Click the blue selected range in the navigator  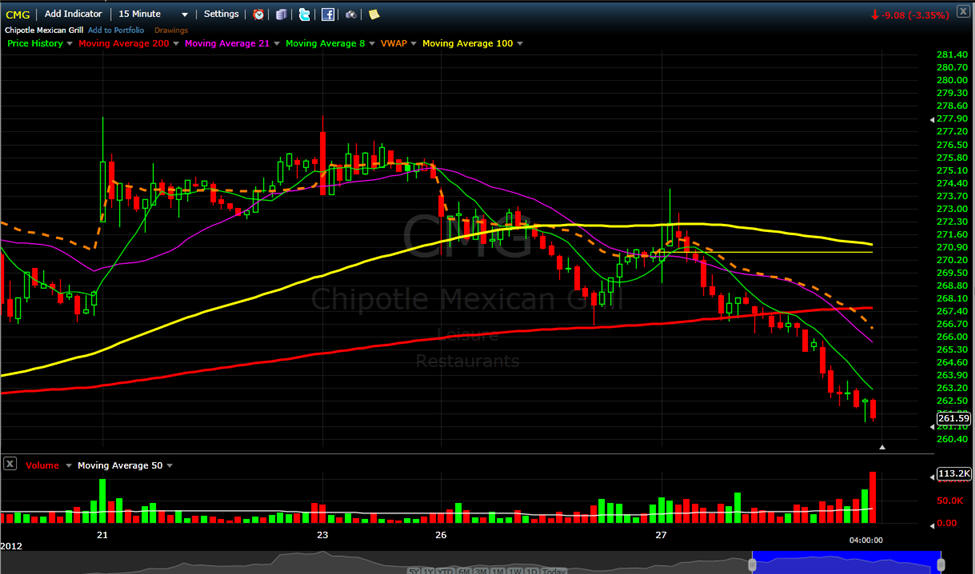click(x=846, y=562)
